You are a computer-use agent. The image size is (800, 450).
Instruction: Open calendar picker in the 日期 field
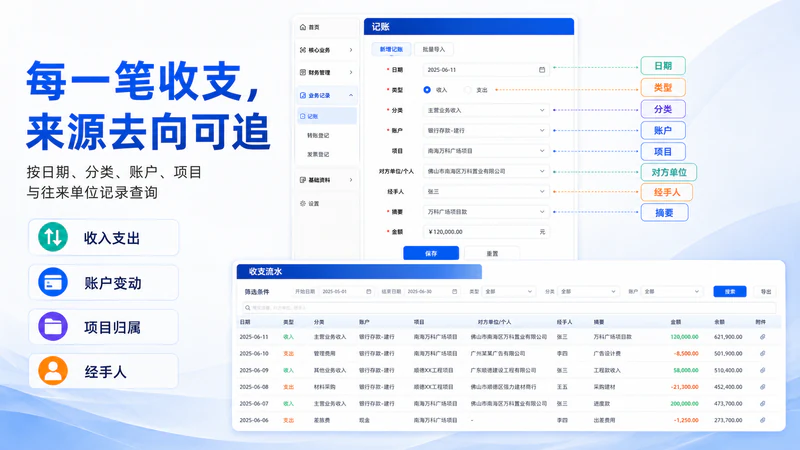tap(542, 70)
